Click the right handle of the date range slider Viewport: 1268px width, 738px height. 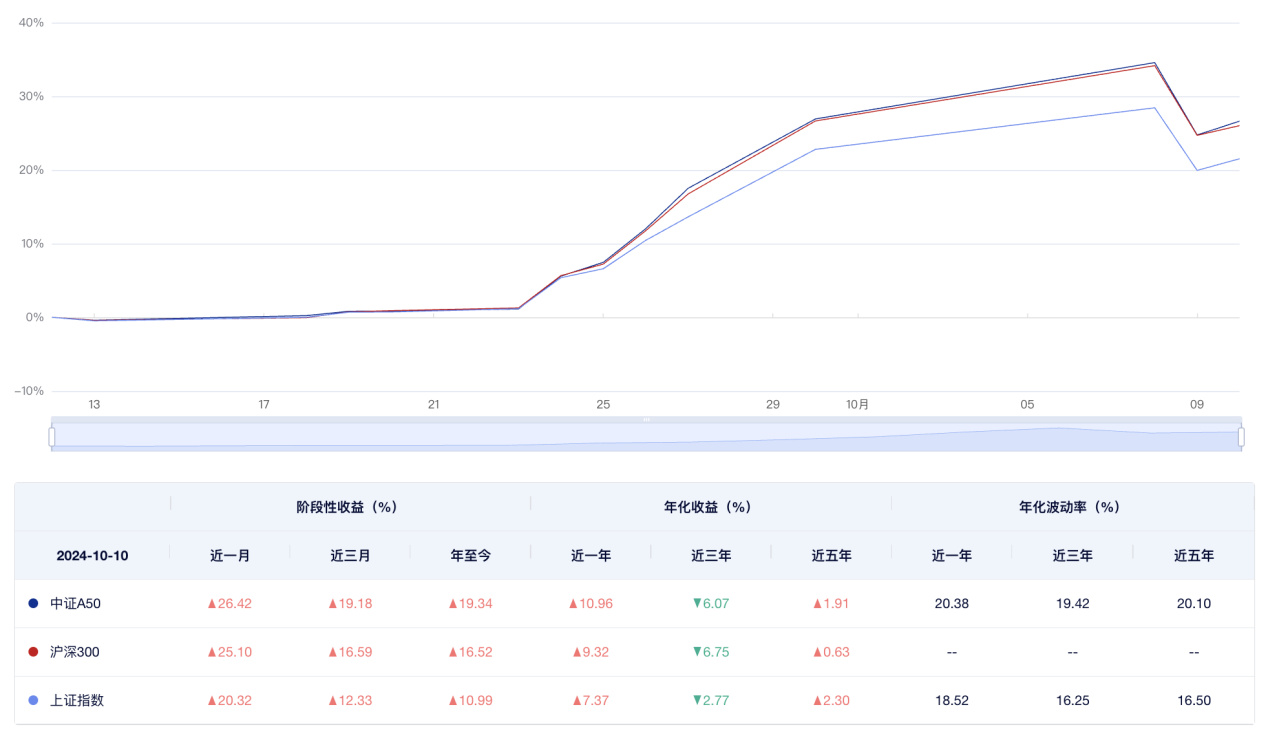(1241, 436)
